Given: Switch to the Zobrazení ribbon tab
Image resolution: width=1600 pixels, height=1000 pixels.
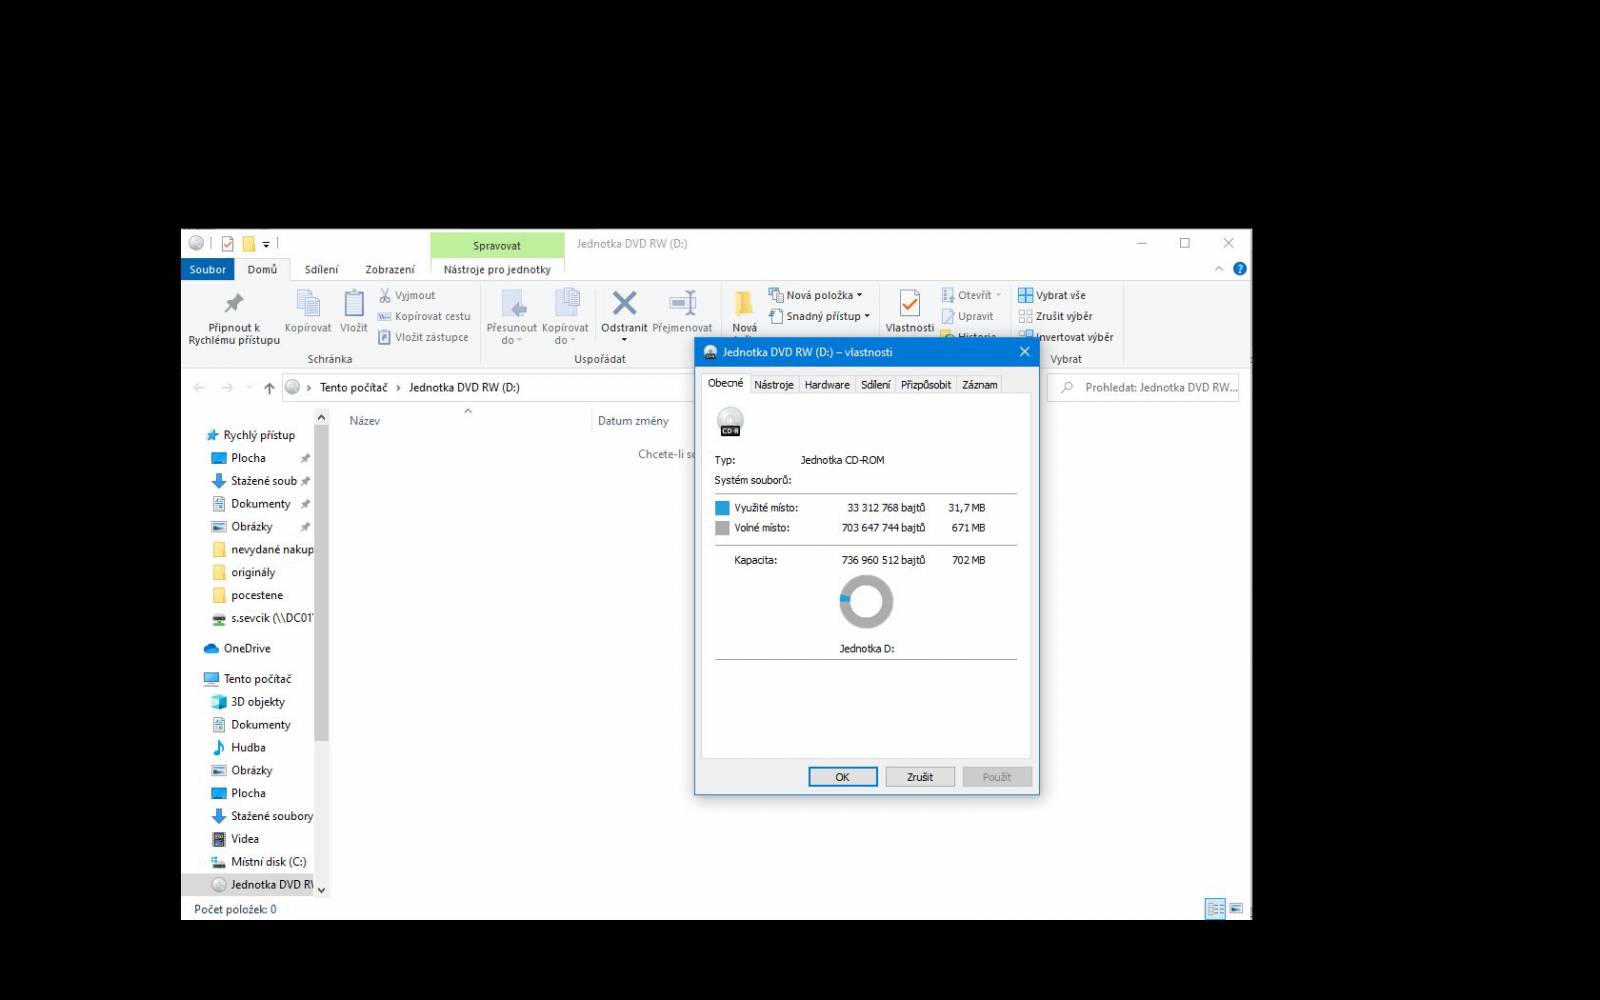Looking at the screenshot, I should pos(390,269).
